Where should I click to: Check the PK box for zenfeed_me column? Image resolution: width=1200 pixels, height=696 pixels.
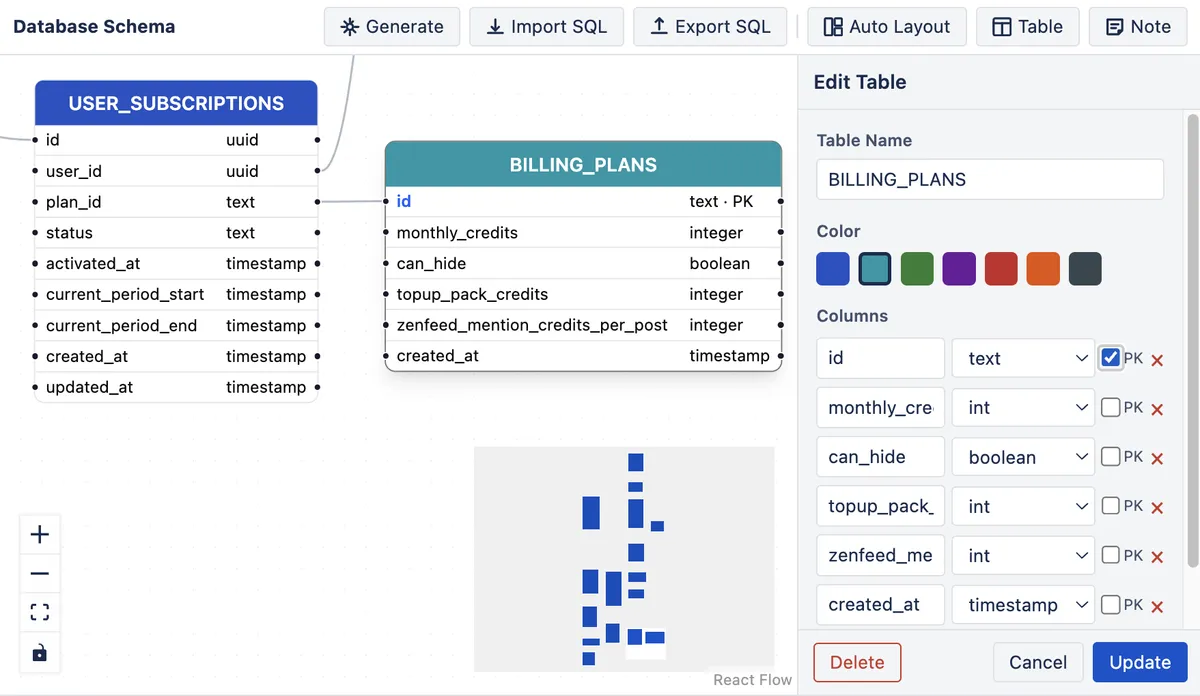1110,554
